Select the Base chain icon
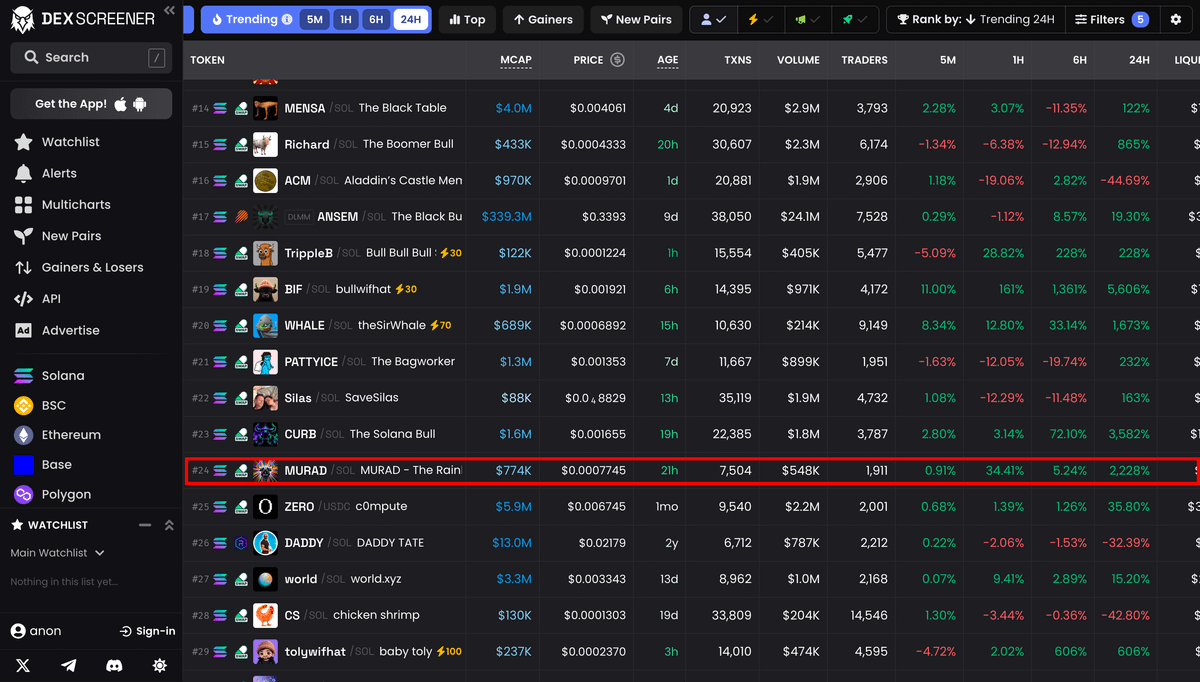The height and width of the screenshot is (682, 1200). pyautogui.click(x=23, y=464)
